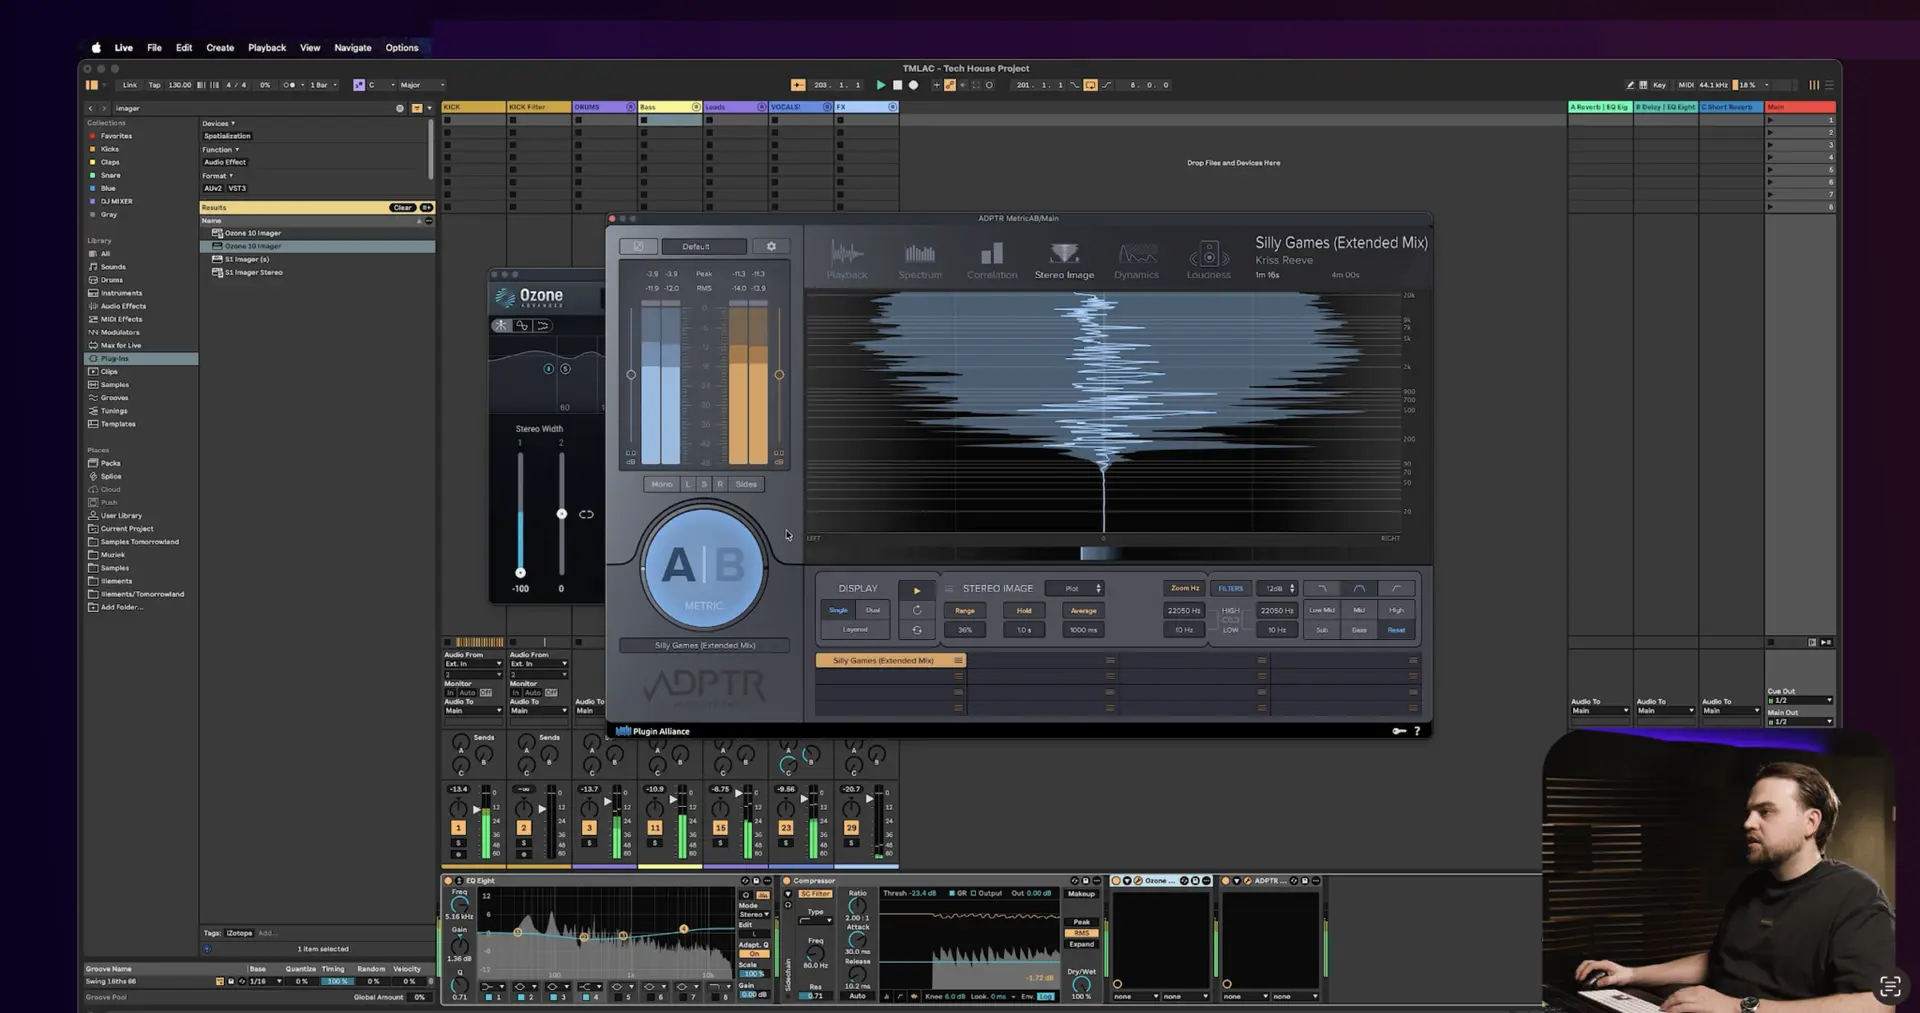Arm the Ableton record button
1920x1013 pixels.
tap(913, 85)
